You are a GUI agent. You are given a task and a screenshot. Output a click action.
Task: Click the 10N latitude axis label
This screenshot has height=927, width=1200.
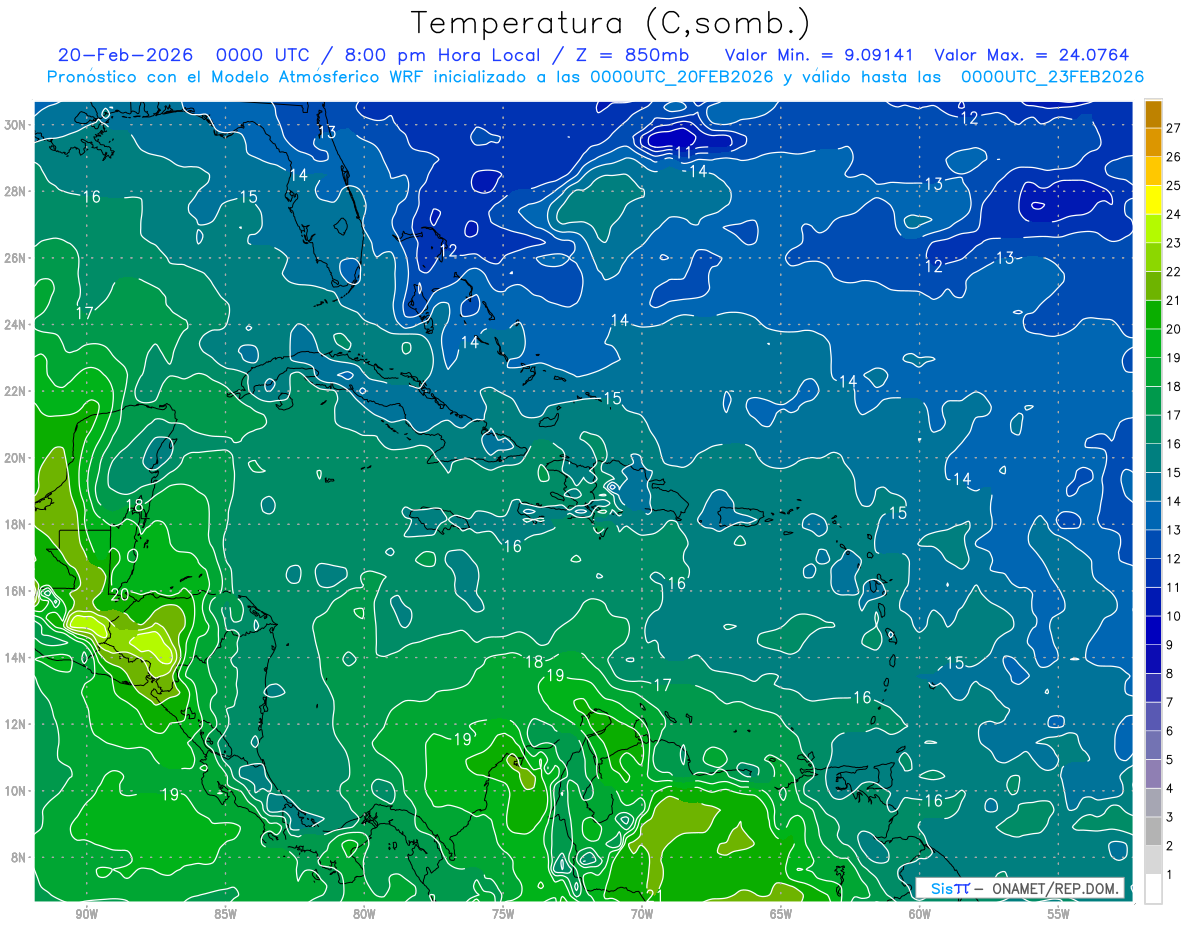click(x=16, y=791)
